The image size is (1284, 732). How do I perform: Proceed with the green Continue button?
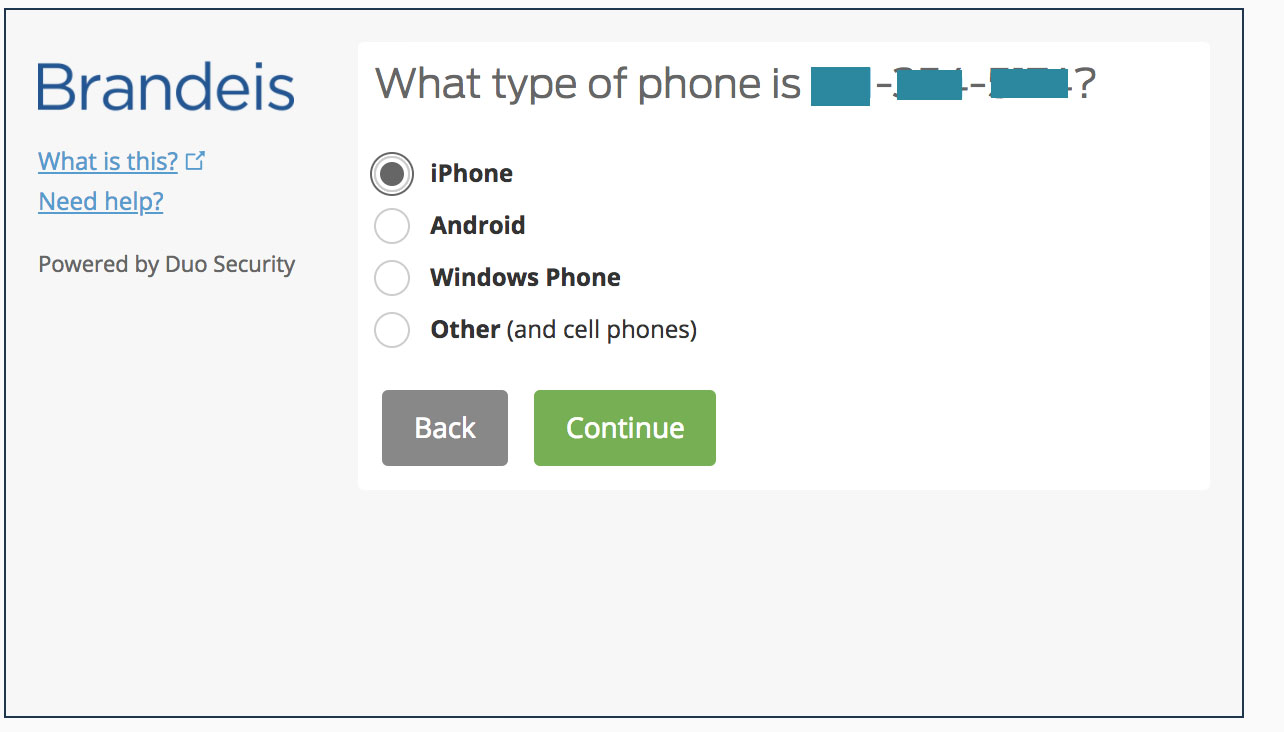point(625,428)
